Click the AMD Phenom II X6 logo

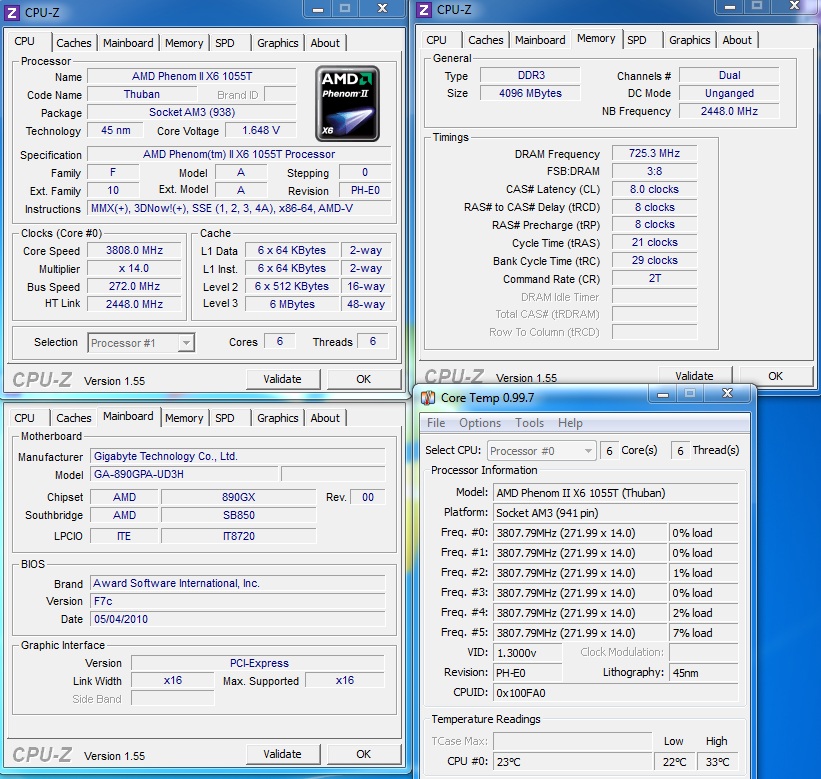tap(347, 103)
